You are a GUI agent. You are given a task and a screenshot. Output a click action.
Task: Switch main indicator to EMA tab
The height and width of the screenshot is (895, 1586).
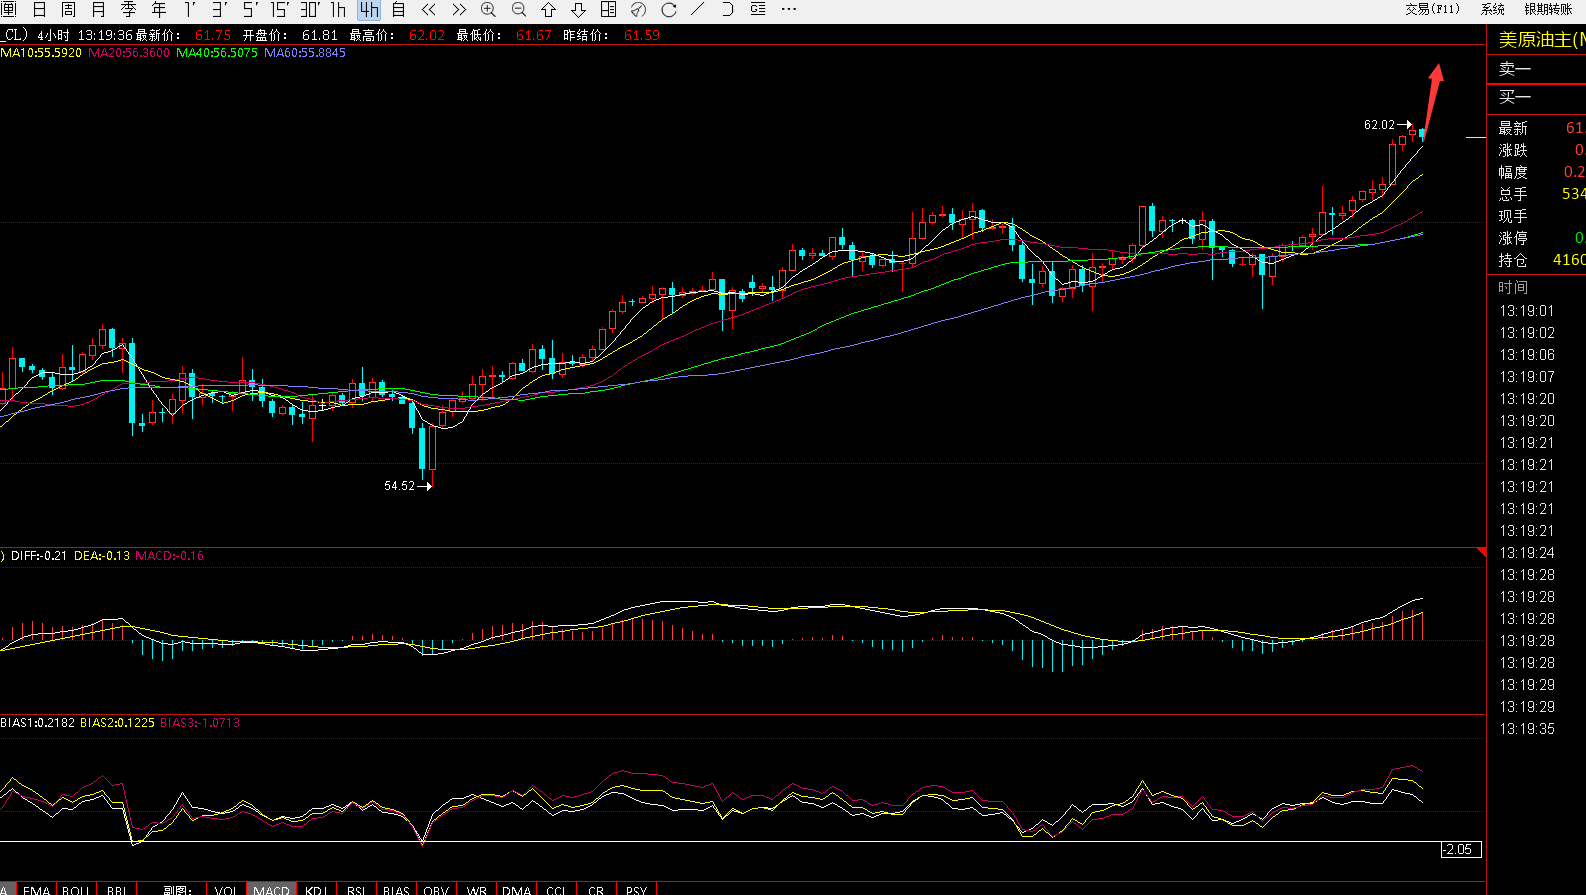click(37, 889)
